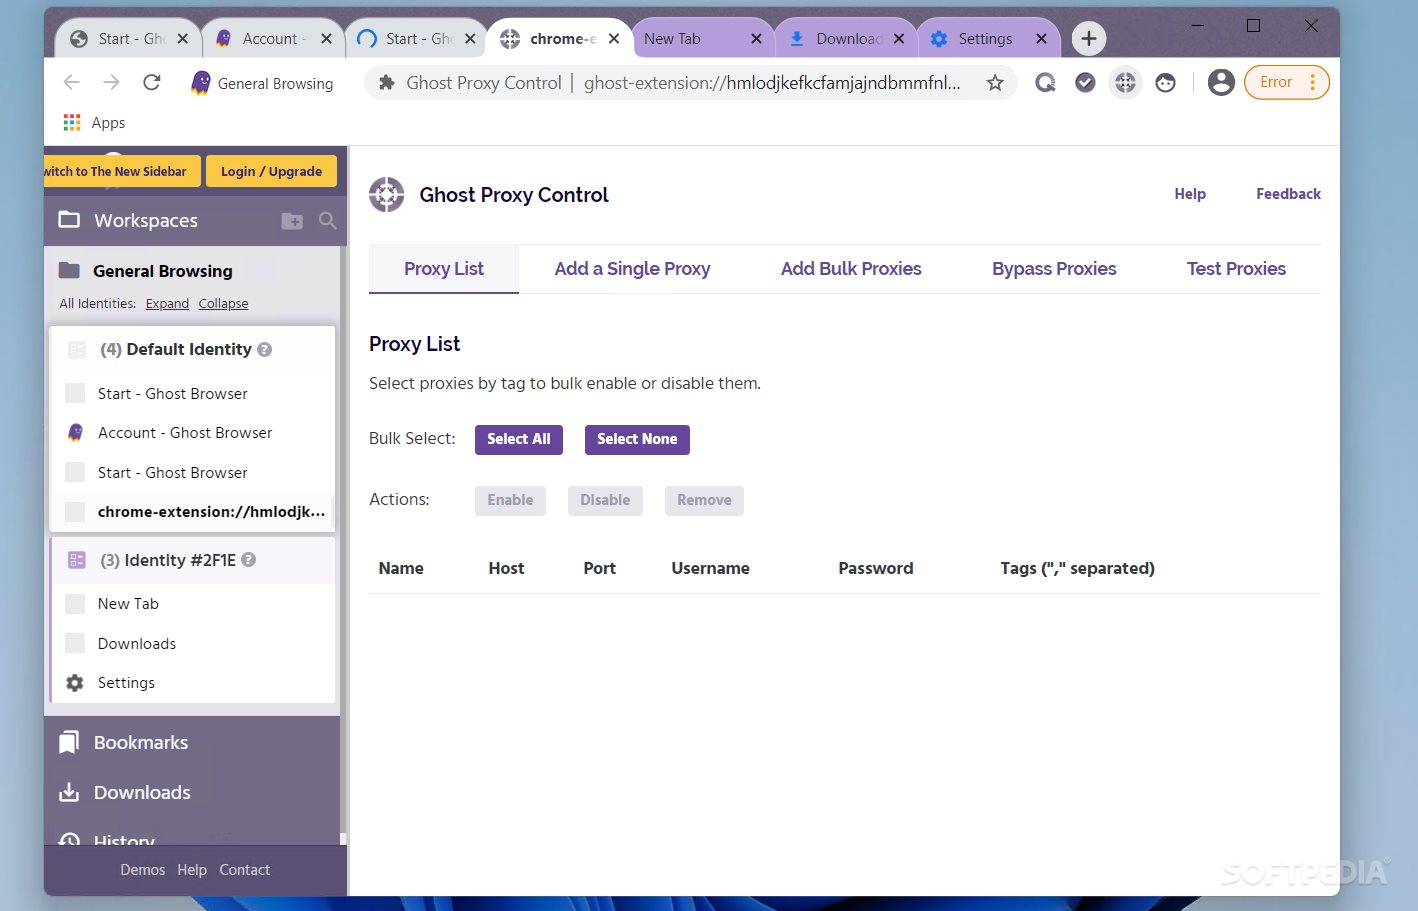Click the General Browsing ghost icon

(x=201, y=83)
